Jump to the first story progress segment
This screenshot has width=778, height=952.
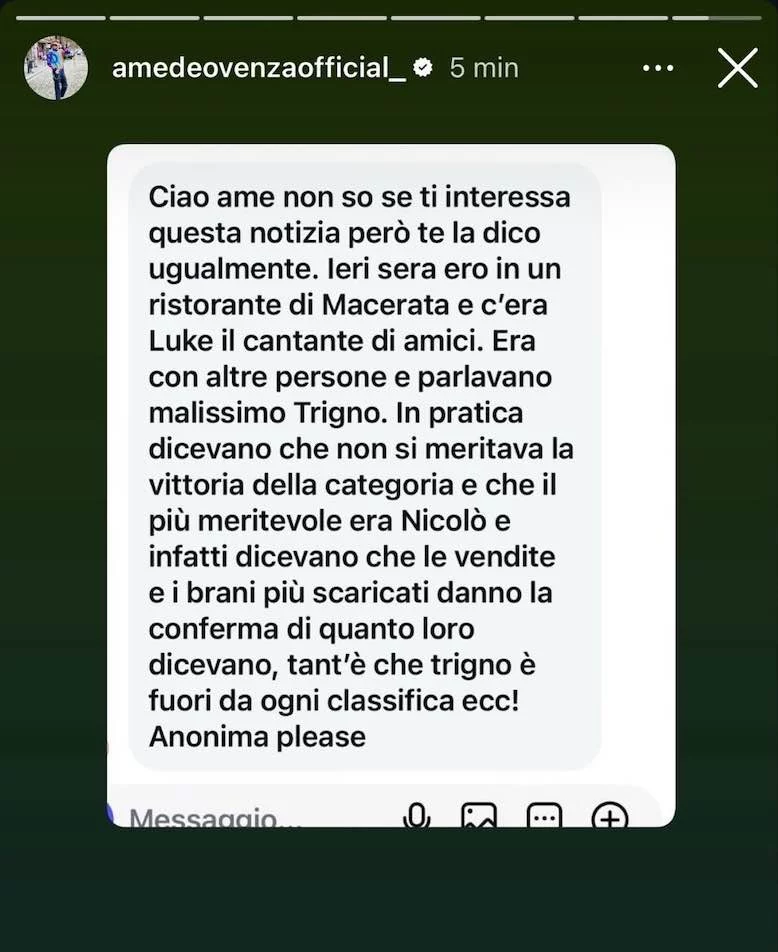tap(61, 18)
